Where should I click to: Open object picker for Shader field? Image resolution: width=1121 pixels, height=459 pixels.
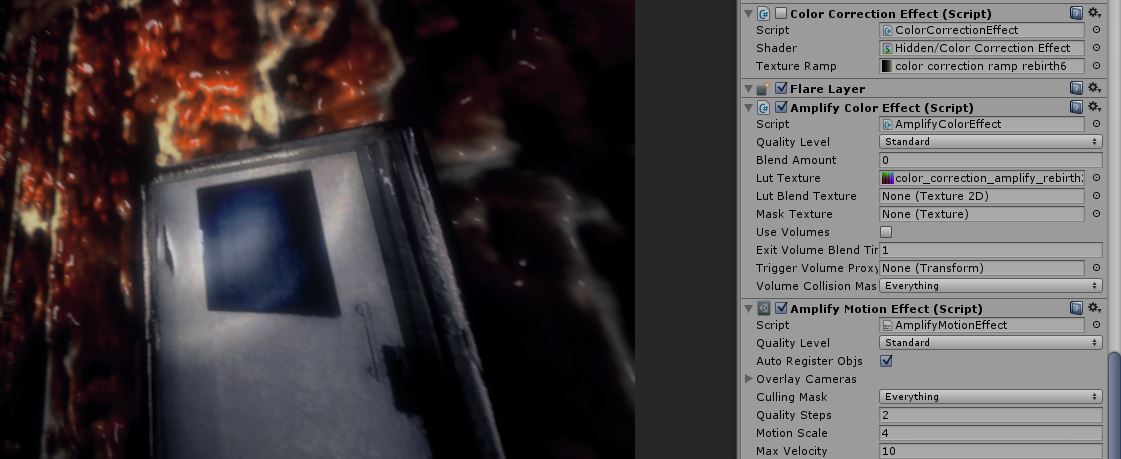click(x=1097, y=48)
